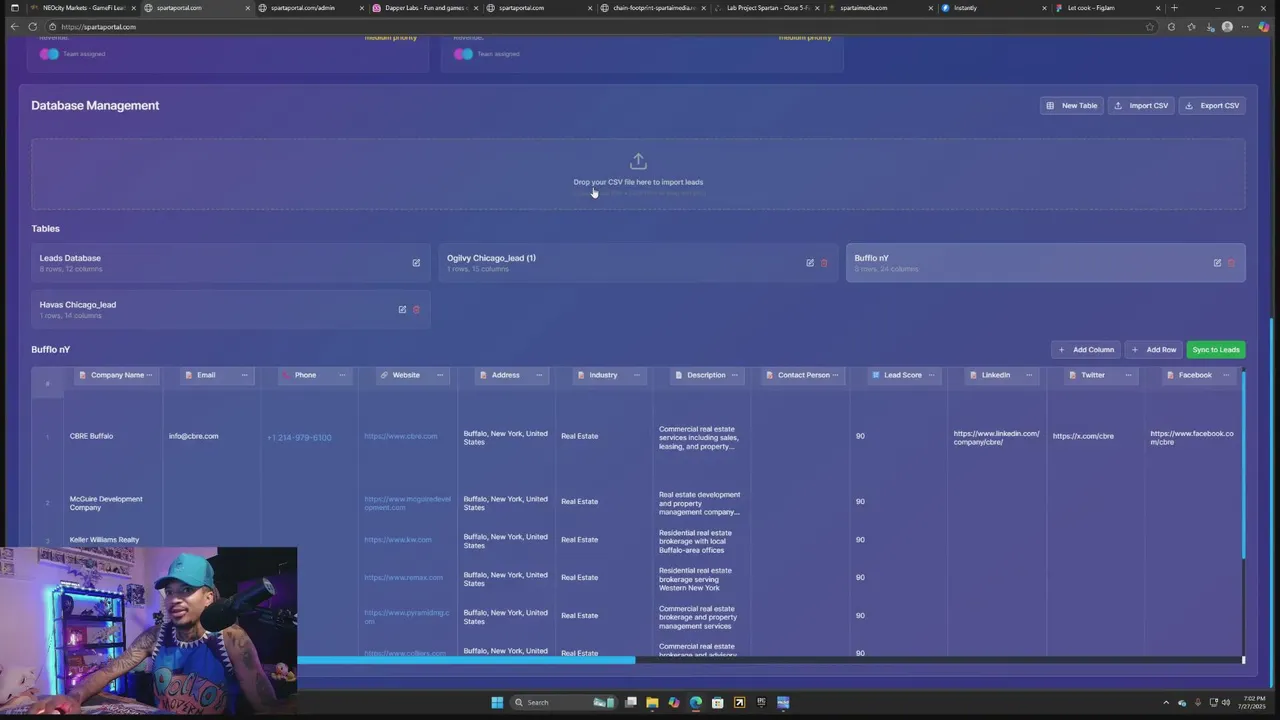Click the Address column type icon
Screen dimensions: 1280x720
[483, 375]
